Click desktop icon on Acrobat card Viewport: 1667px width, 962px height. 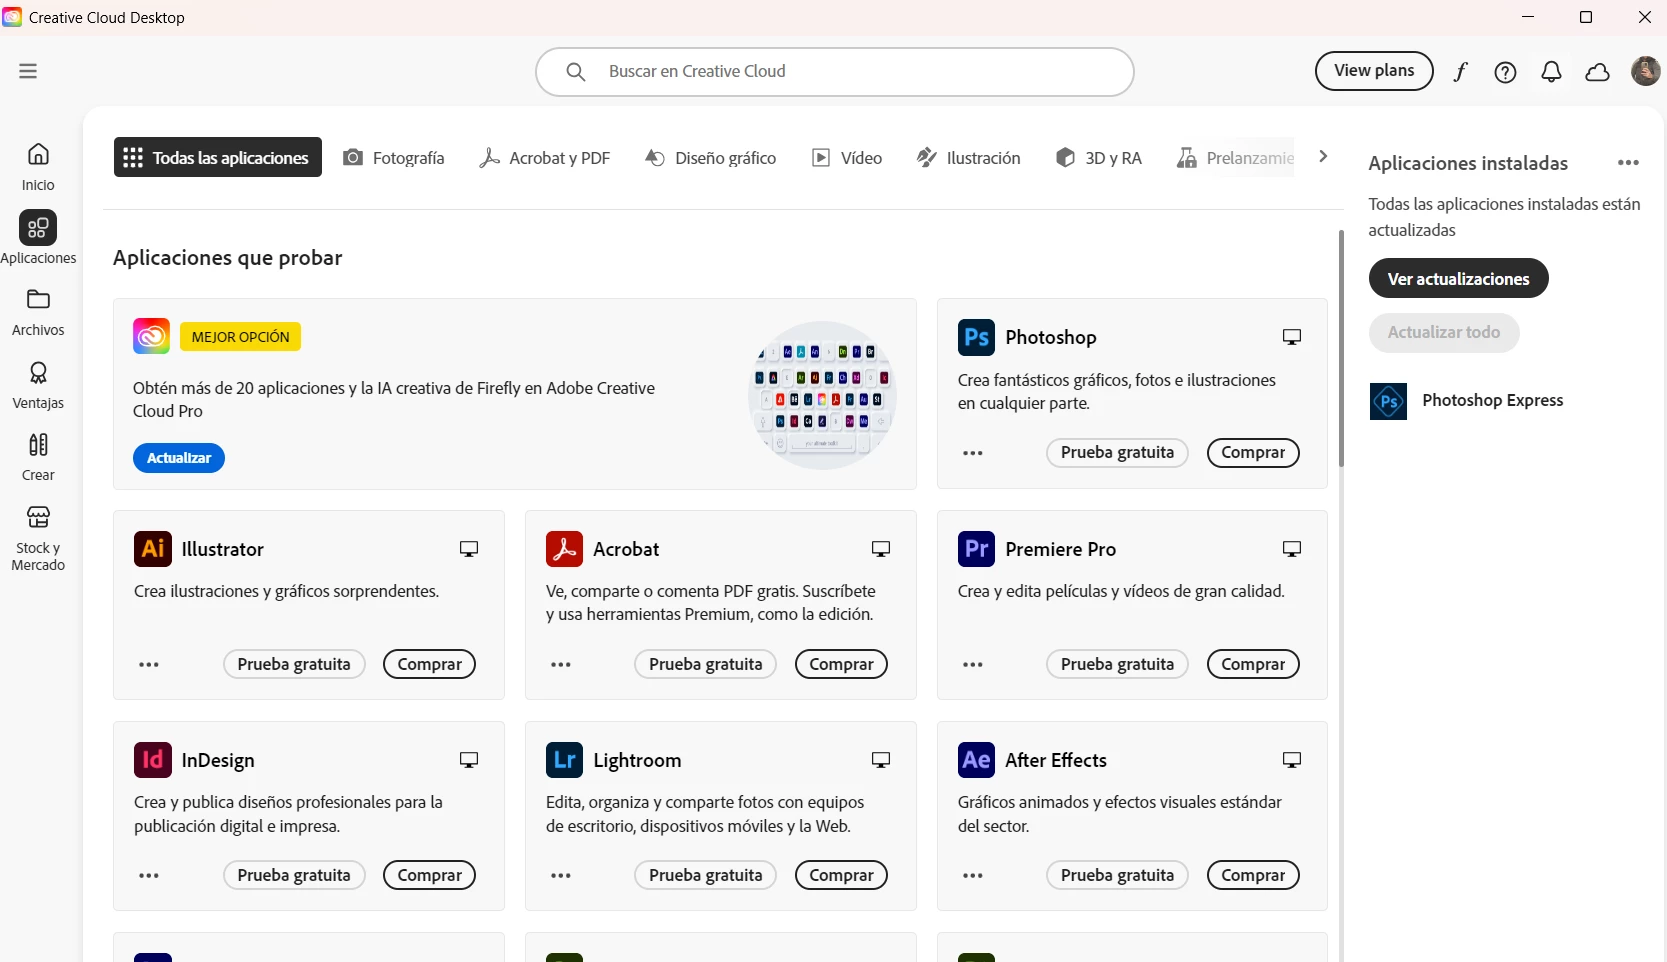[x=881, y=549]
